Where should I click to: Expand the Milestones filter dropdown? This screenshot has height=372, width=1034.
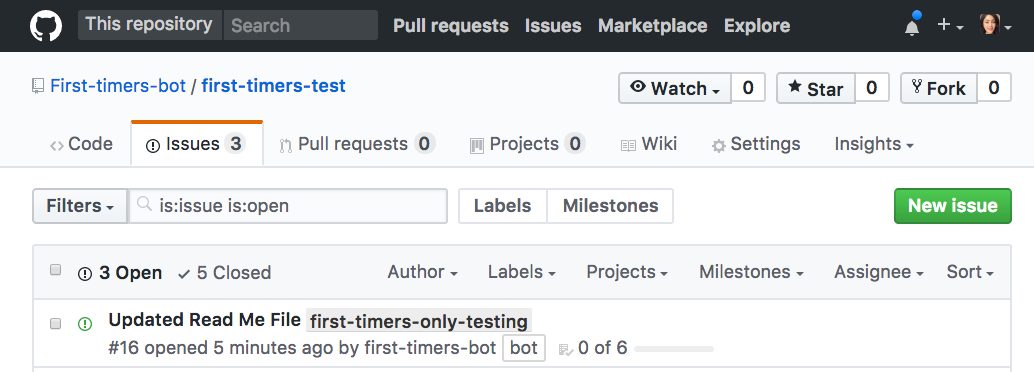[x=751, y=272]
